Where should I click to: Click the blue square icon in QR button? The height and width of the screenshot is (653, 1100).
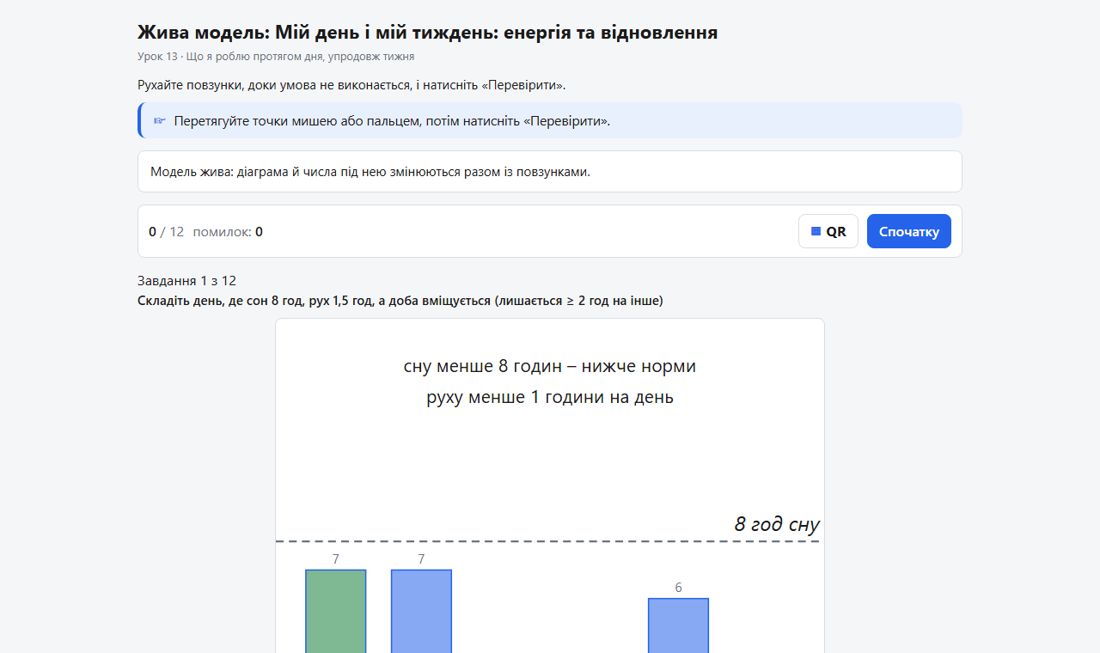coord(816,231)
